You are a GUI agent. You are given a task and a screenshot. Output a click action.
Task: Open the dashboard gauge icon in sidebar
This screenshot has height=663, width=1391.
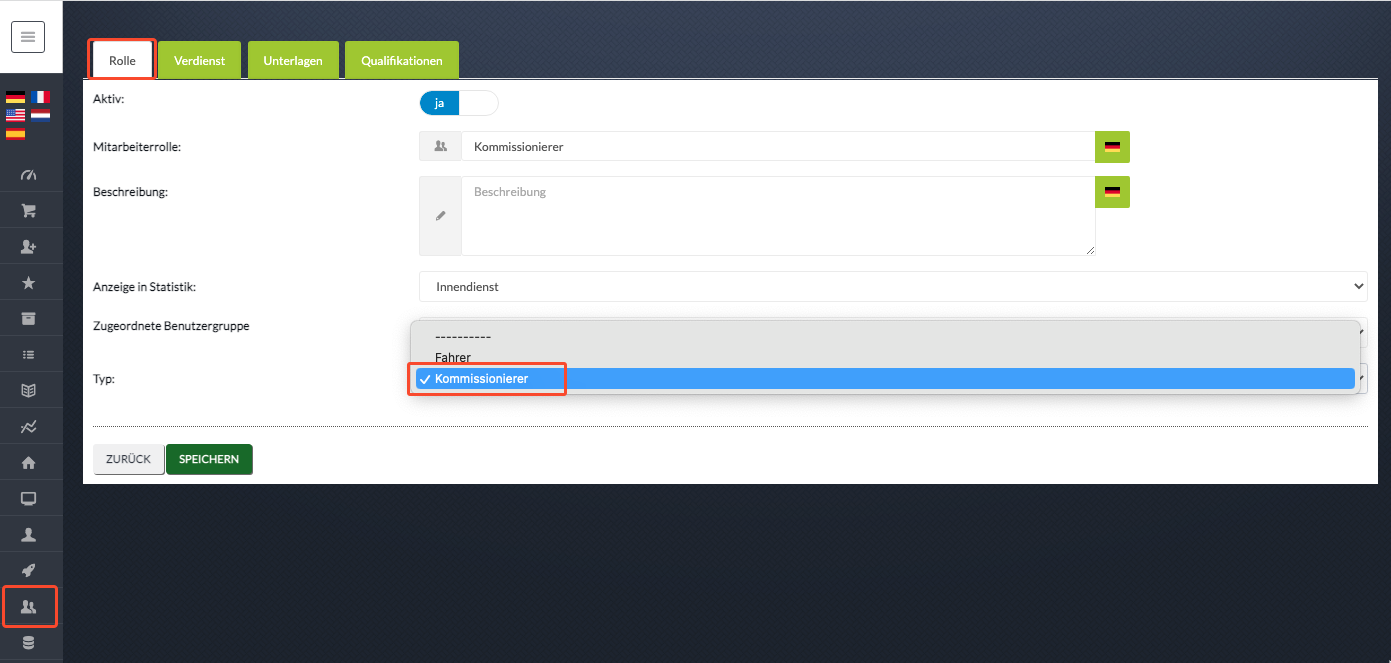pyautogui.click(x=29, y=175)
